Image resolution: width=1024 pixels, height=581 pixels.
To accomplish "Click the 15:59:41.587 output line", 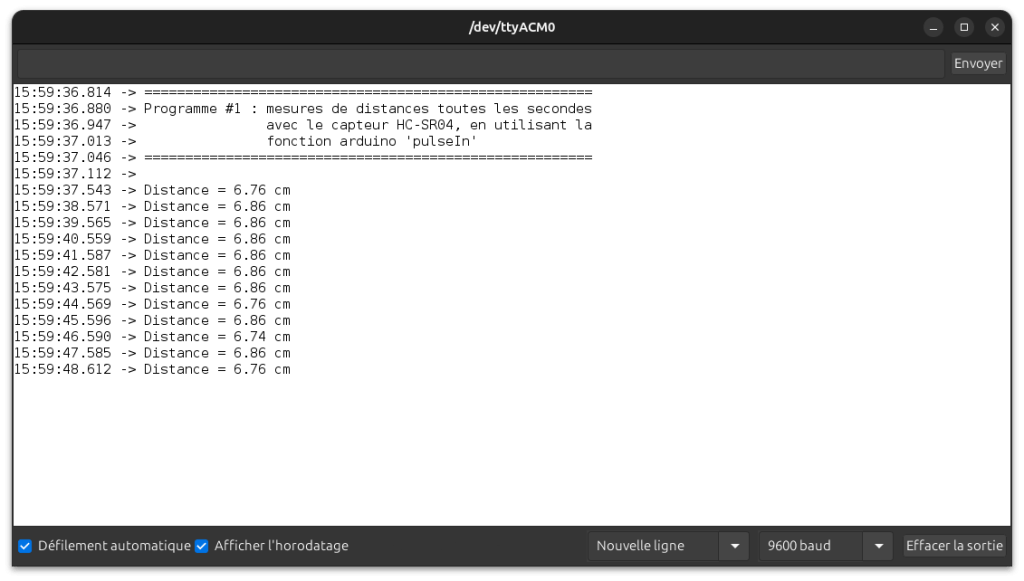I will 152,255.
